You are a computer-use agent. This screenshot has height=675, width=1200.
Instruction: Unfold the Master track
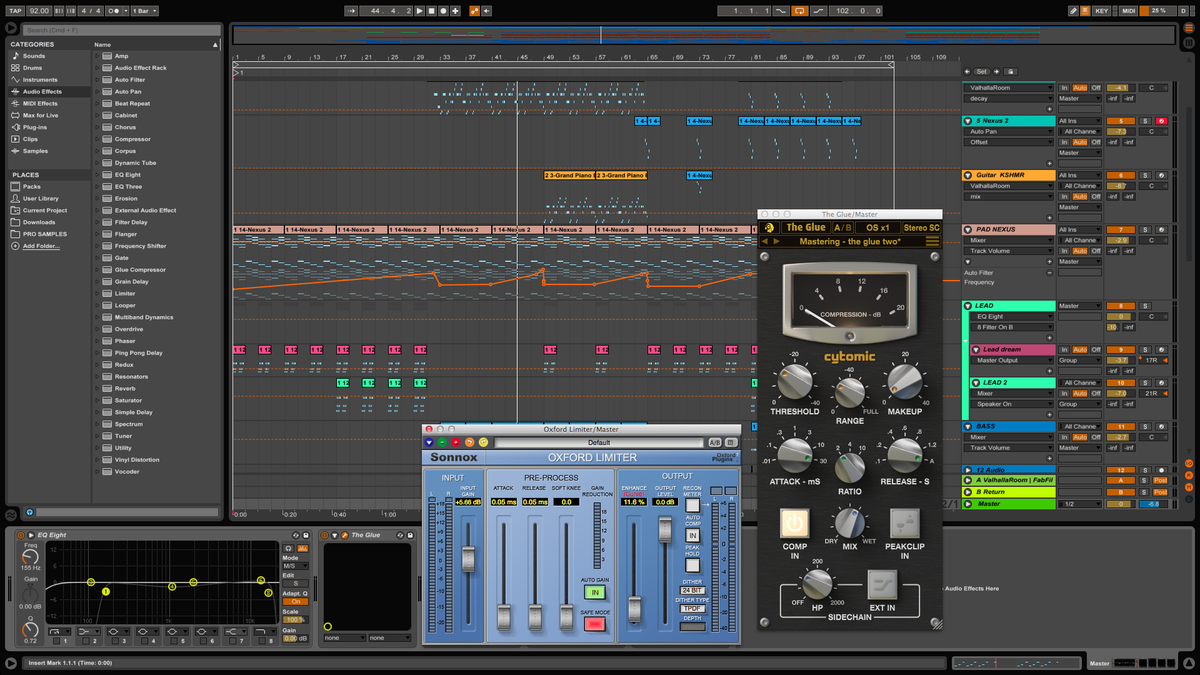pos(968,504)
